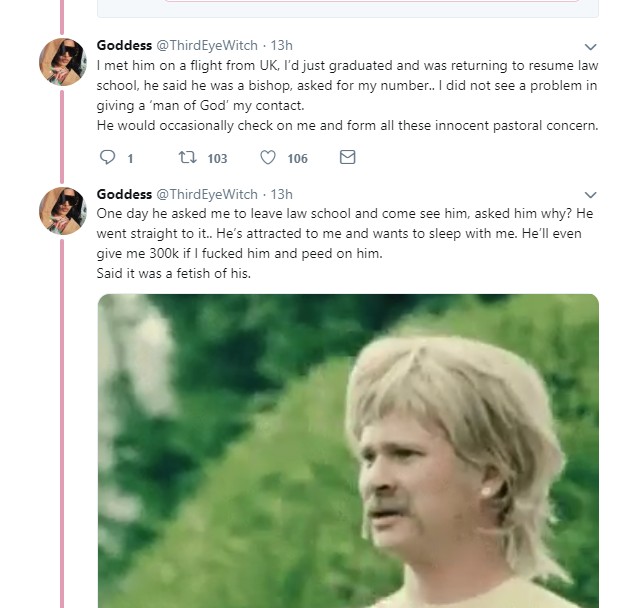This screenshot has width=631, height=608.
Task: Open the Goddess name on the flight tweet
Action: (124, 45)
